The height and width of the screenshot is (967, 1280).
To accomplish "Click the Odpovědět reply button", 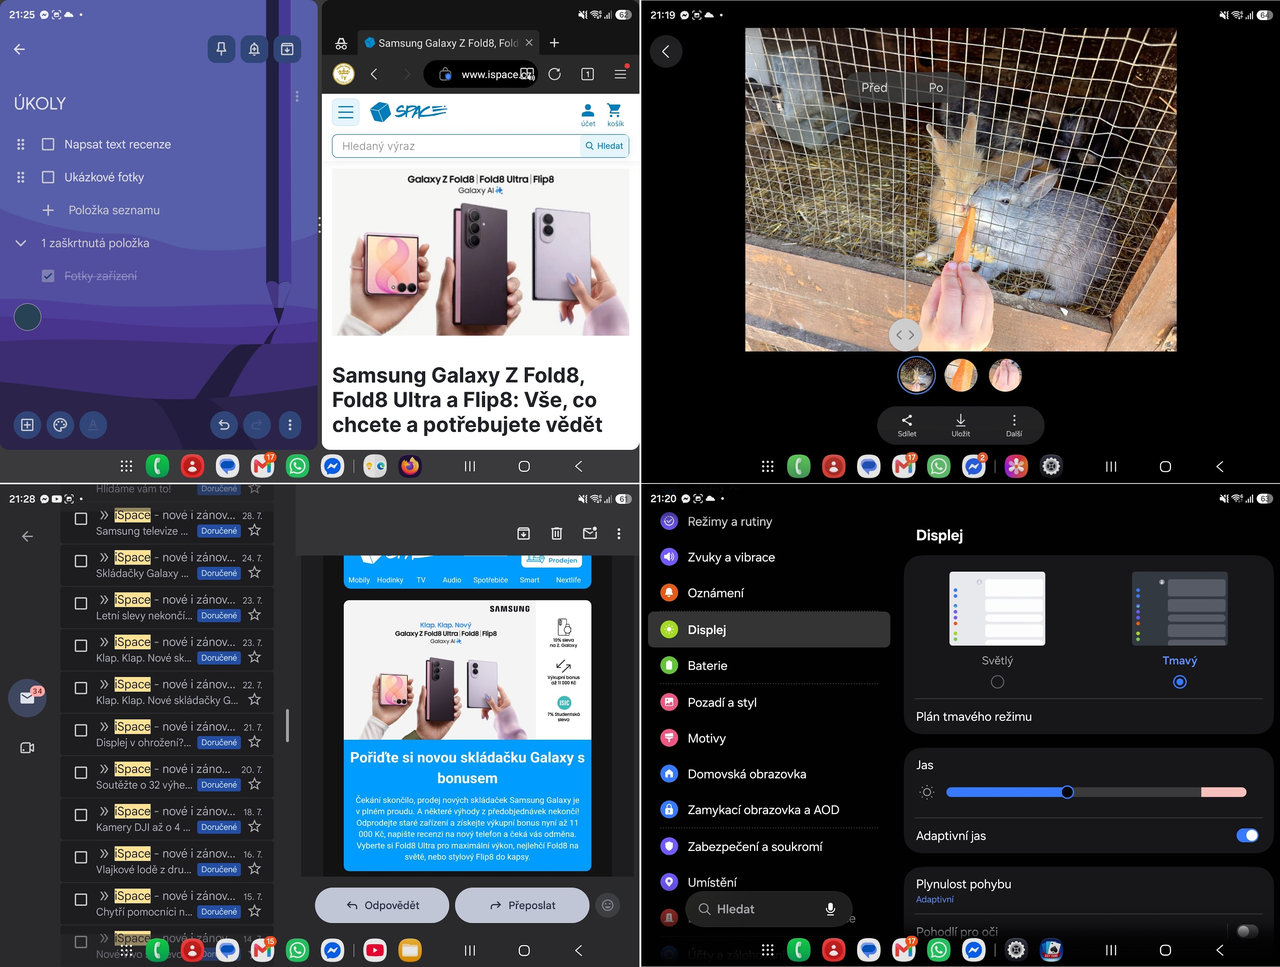I will pyautogui.click(x=382, y=905).
